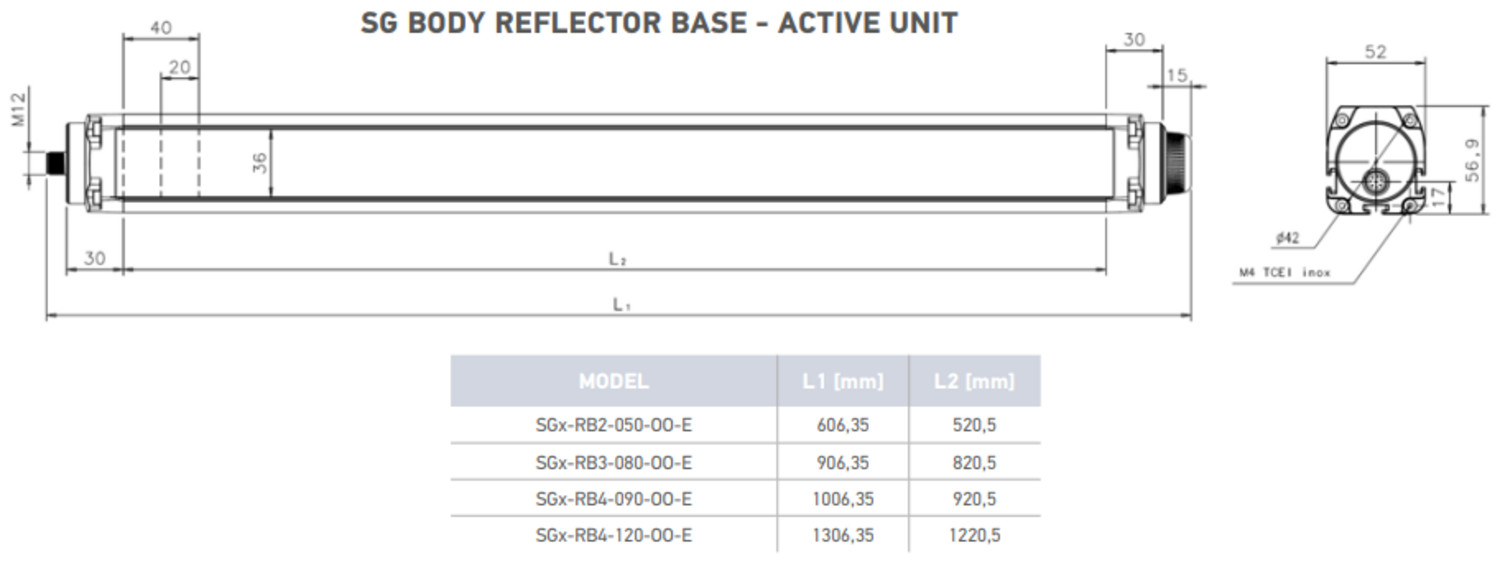
Task: Click the 906,35 L1 value
Action: (843, 462)
